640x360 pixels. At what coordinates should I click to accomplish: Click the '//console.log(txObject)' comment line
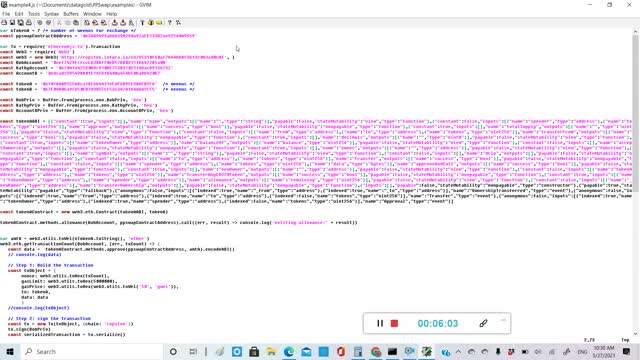(x=38, y=307)
